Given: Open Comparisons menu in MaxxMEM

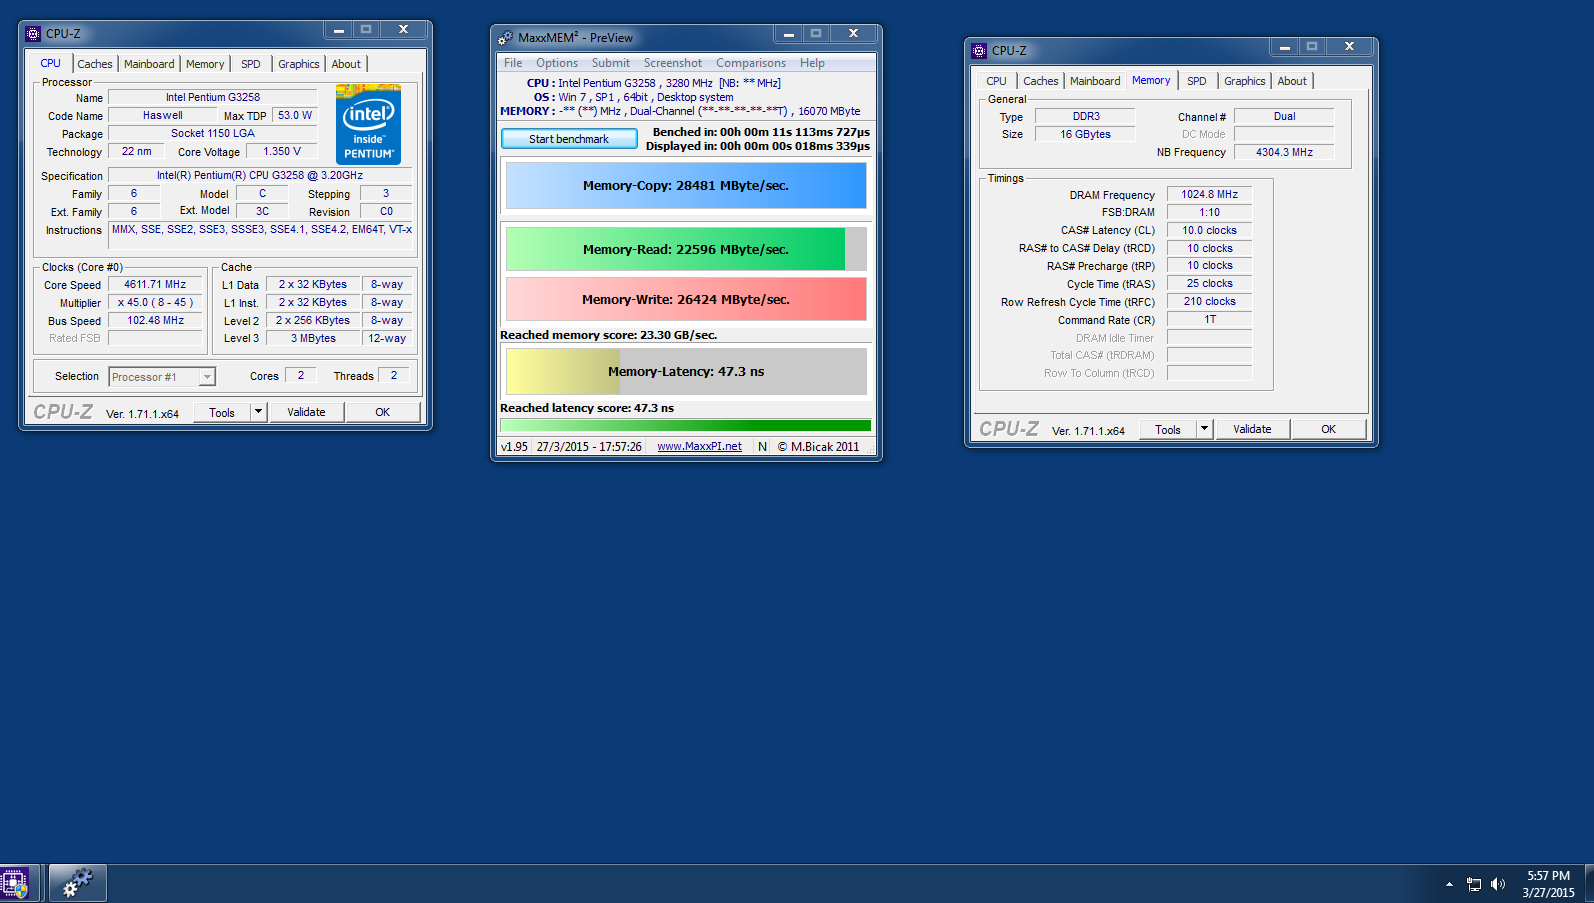Looking at the screenshot, I should (751, 63).
